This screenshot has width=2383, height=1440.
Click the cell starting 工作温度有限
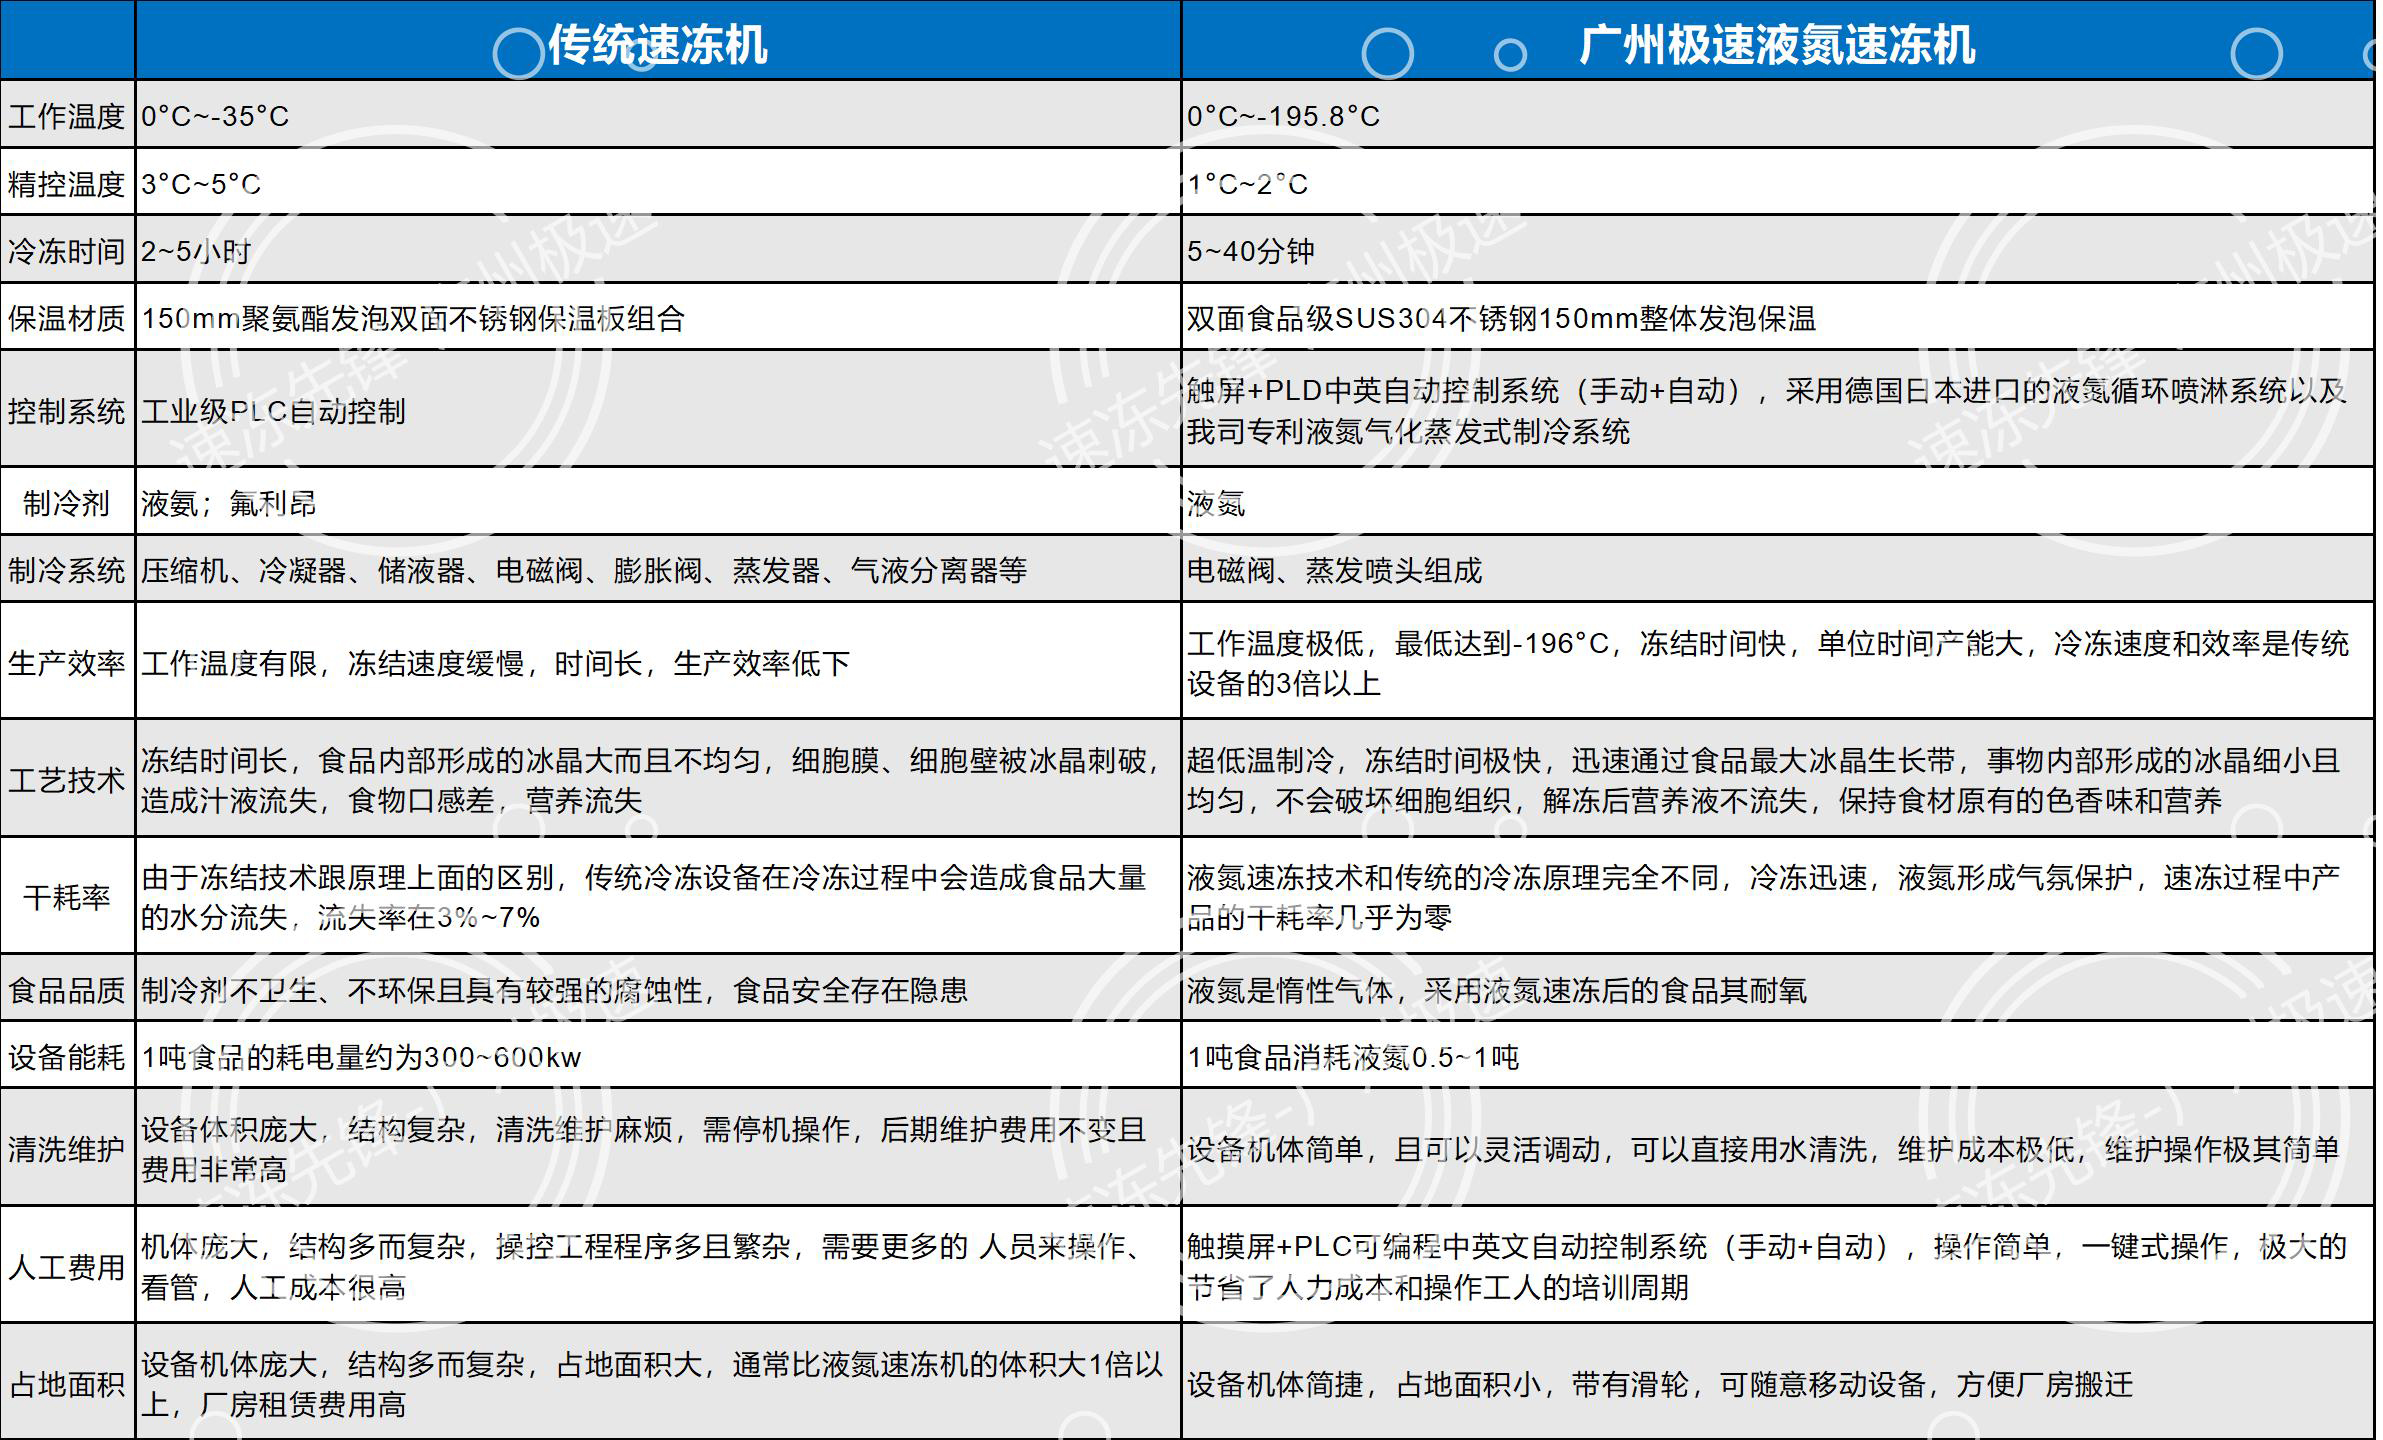(658, 661)
